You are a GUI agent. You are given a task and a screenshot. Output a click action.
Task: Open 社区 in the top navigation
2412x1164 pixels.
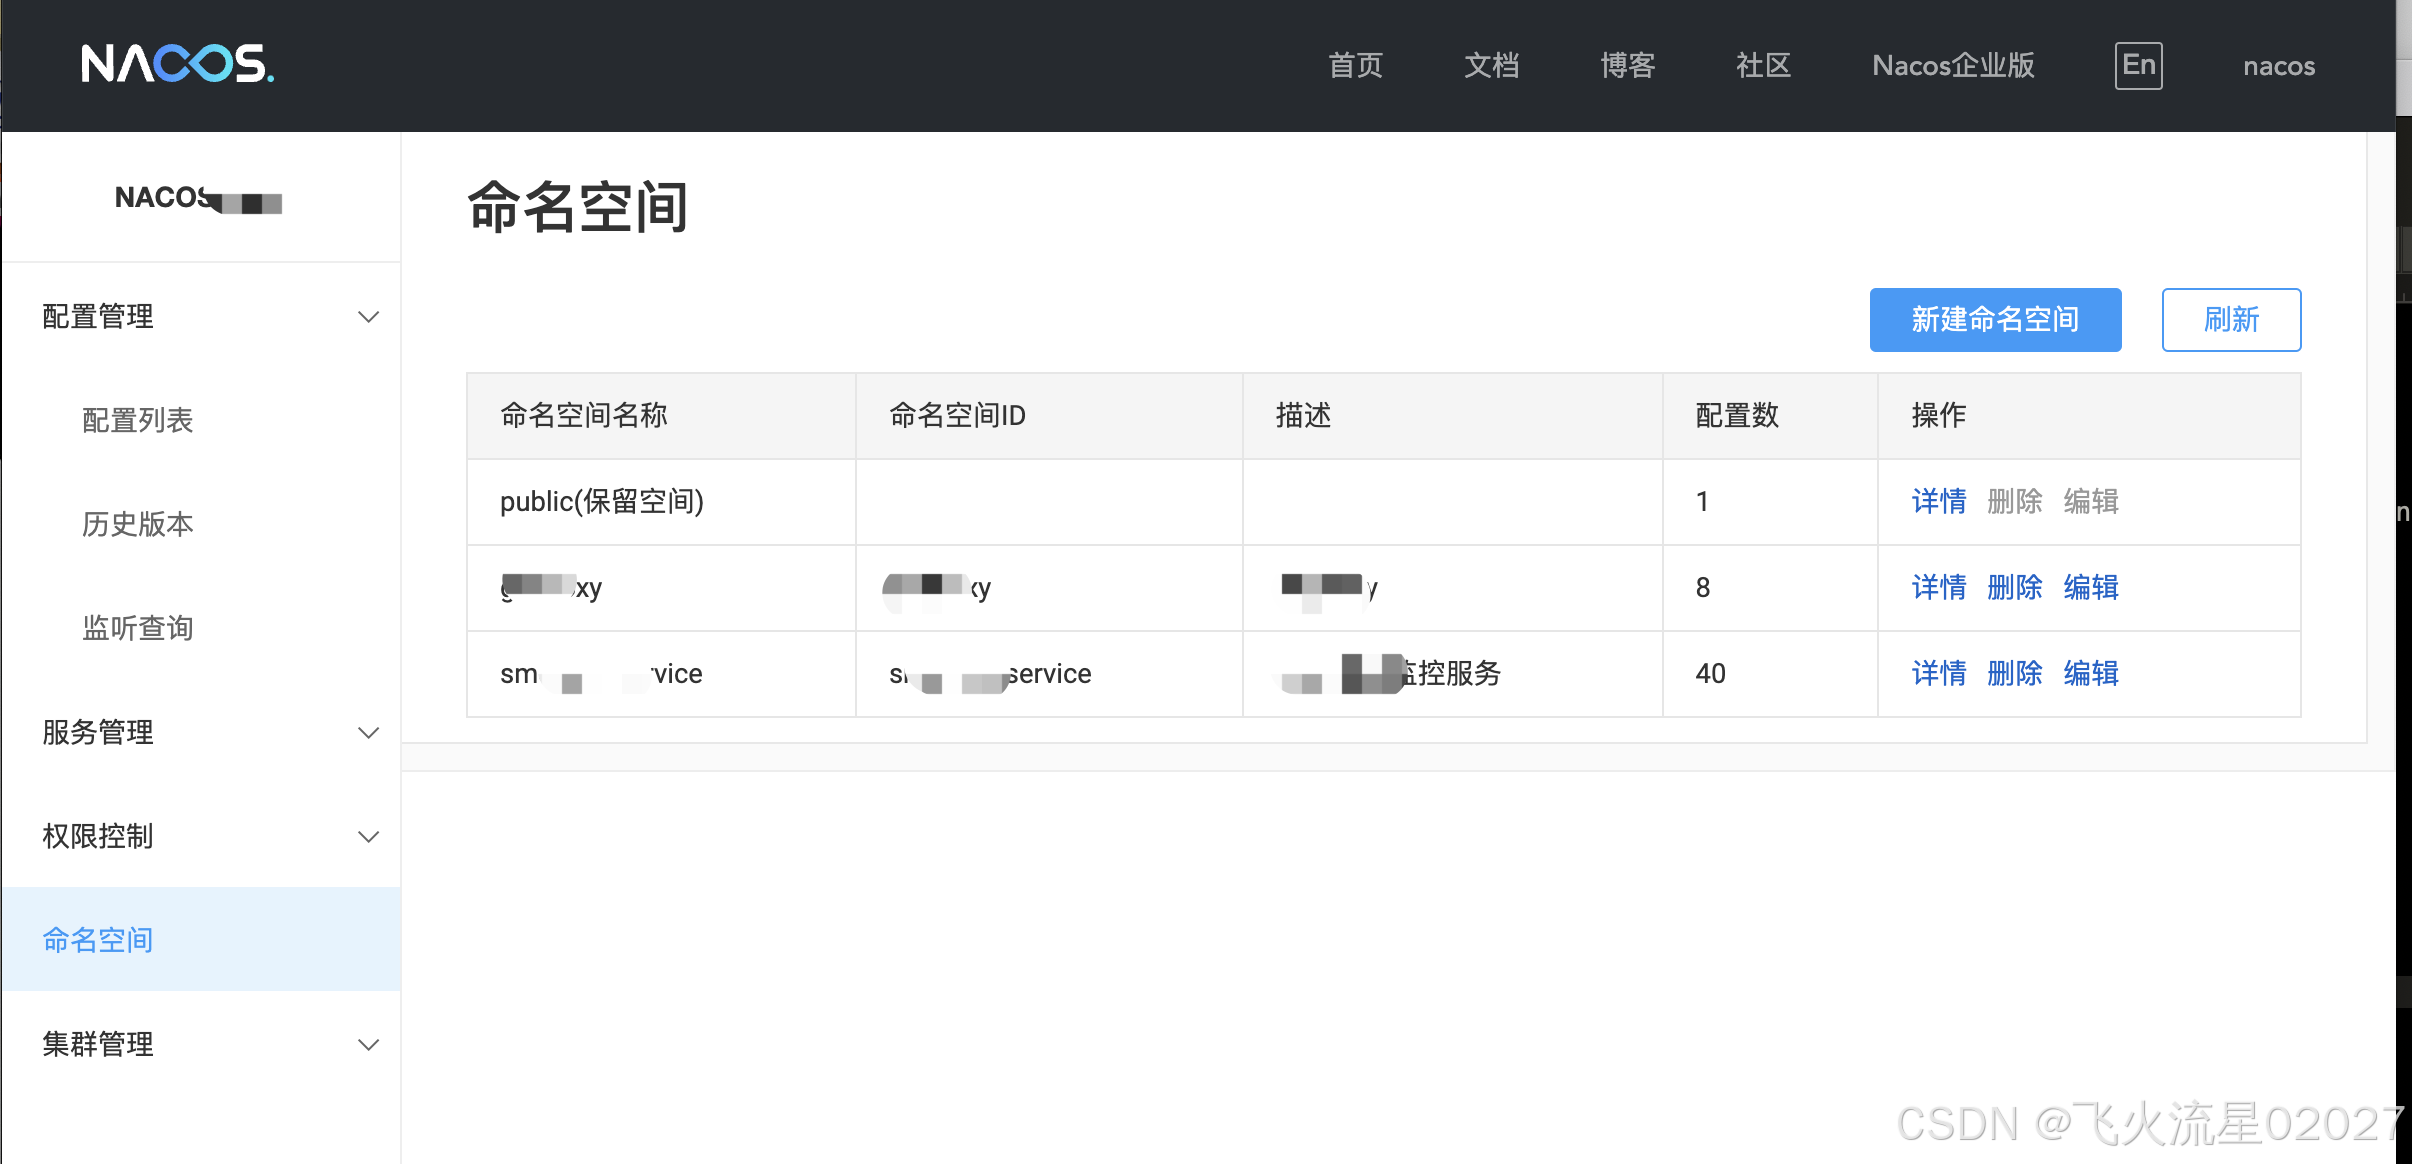coord(1763,66)
